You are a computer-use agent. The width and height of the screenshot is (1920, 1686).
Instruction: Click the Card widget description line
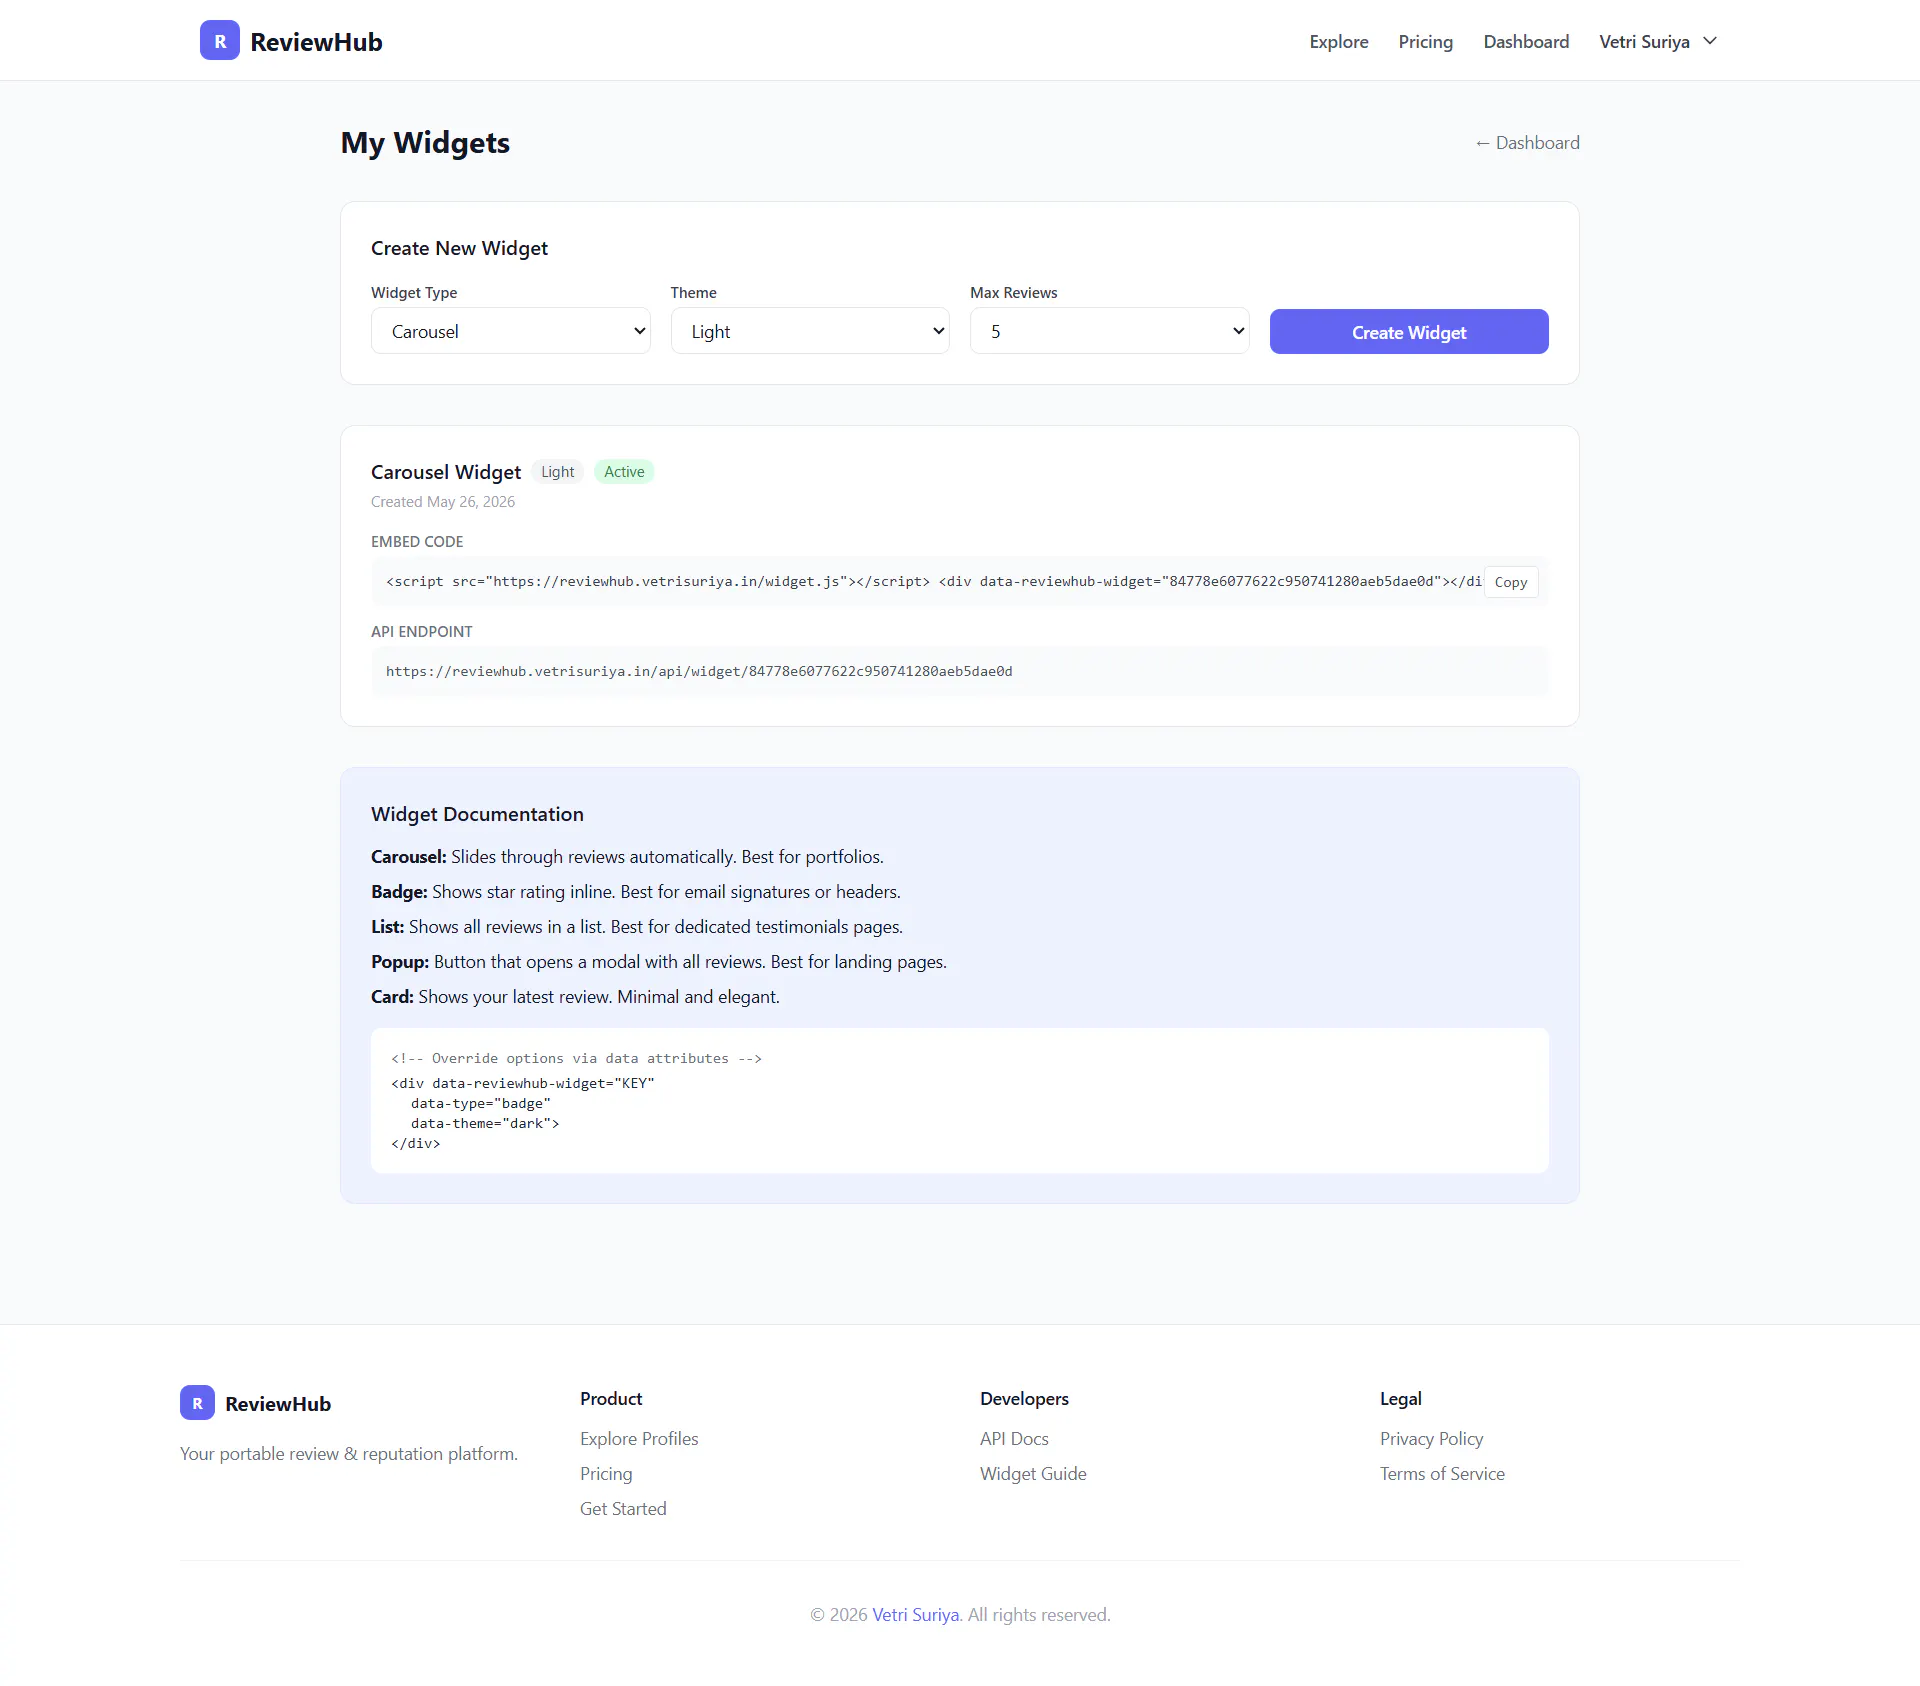575,997
